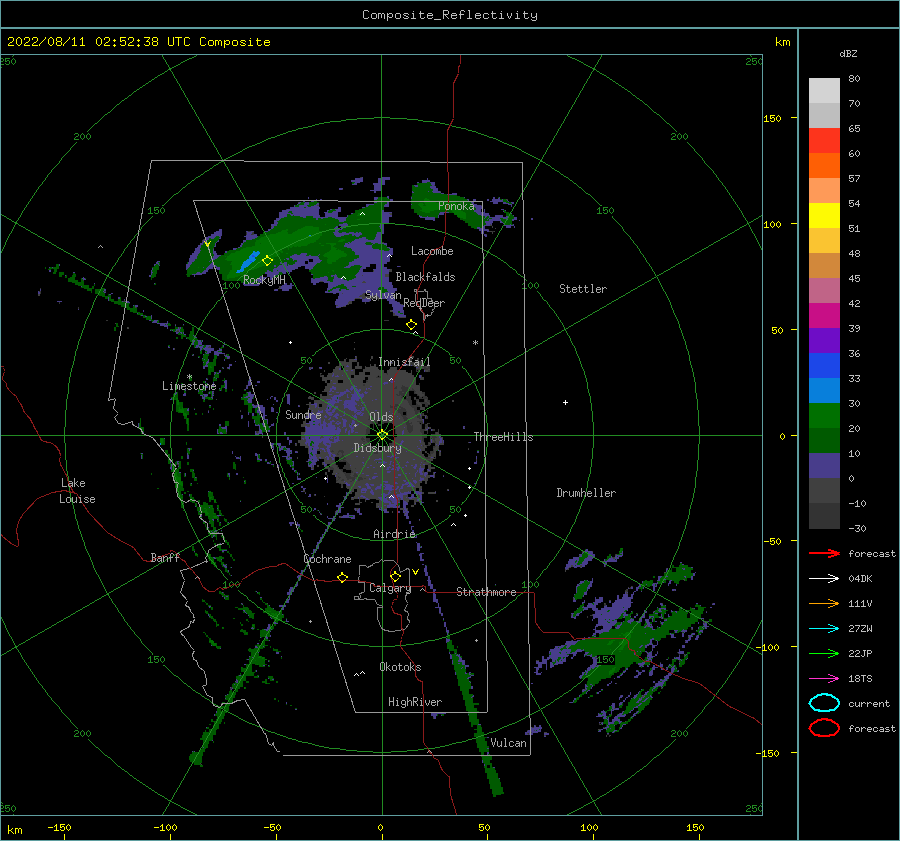The height and width of the screenshot is (841, 900).
Task: Click yellow diamond marker beside RockyMH
Action: click(x=267, y=261)
